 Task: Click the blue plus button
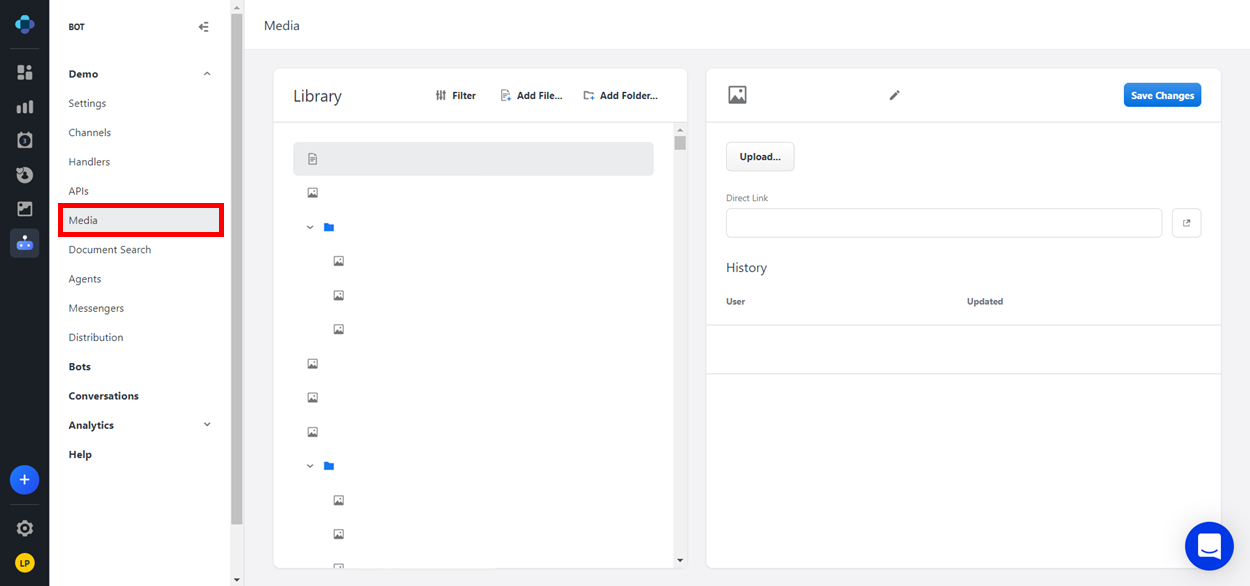pos(25,480)
